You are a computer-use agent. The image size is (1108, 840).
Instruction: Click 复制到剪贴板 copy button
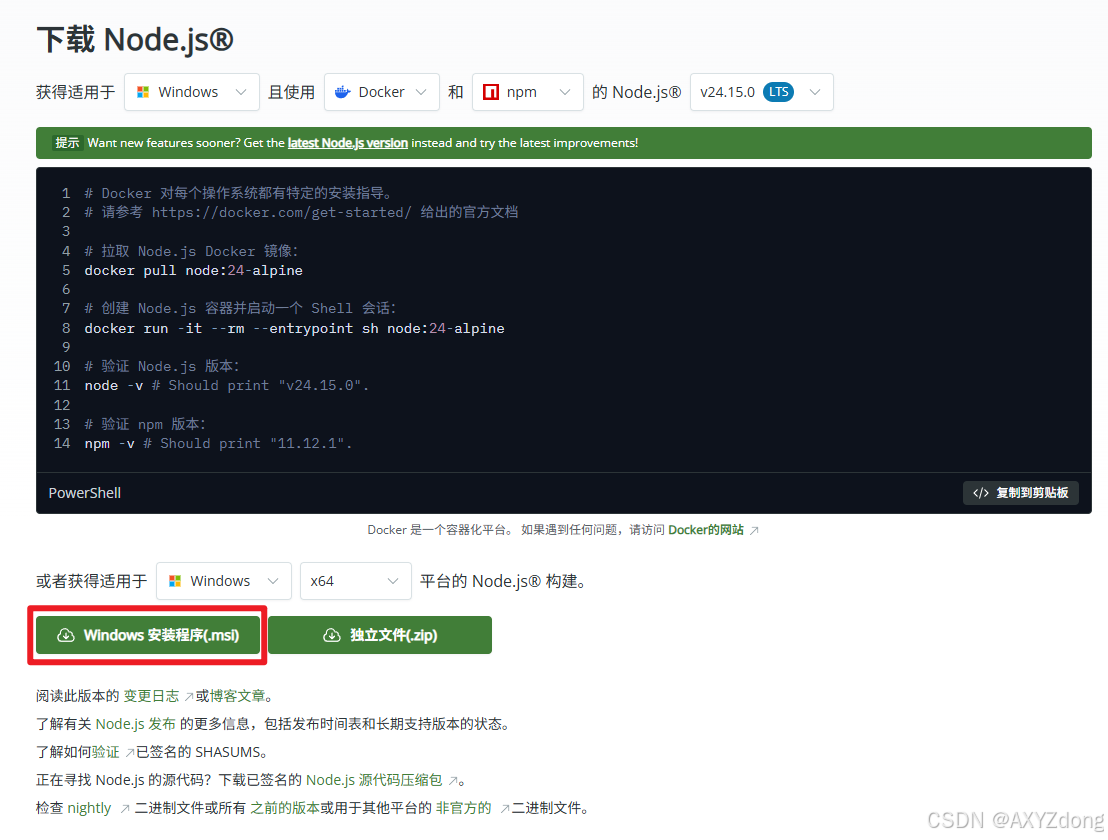(x=1020, y=493)
